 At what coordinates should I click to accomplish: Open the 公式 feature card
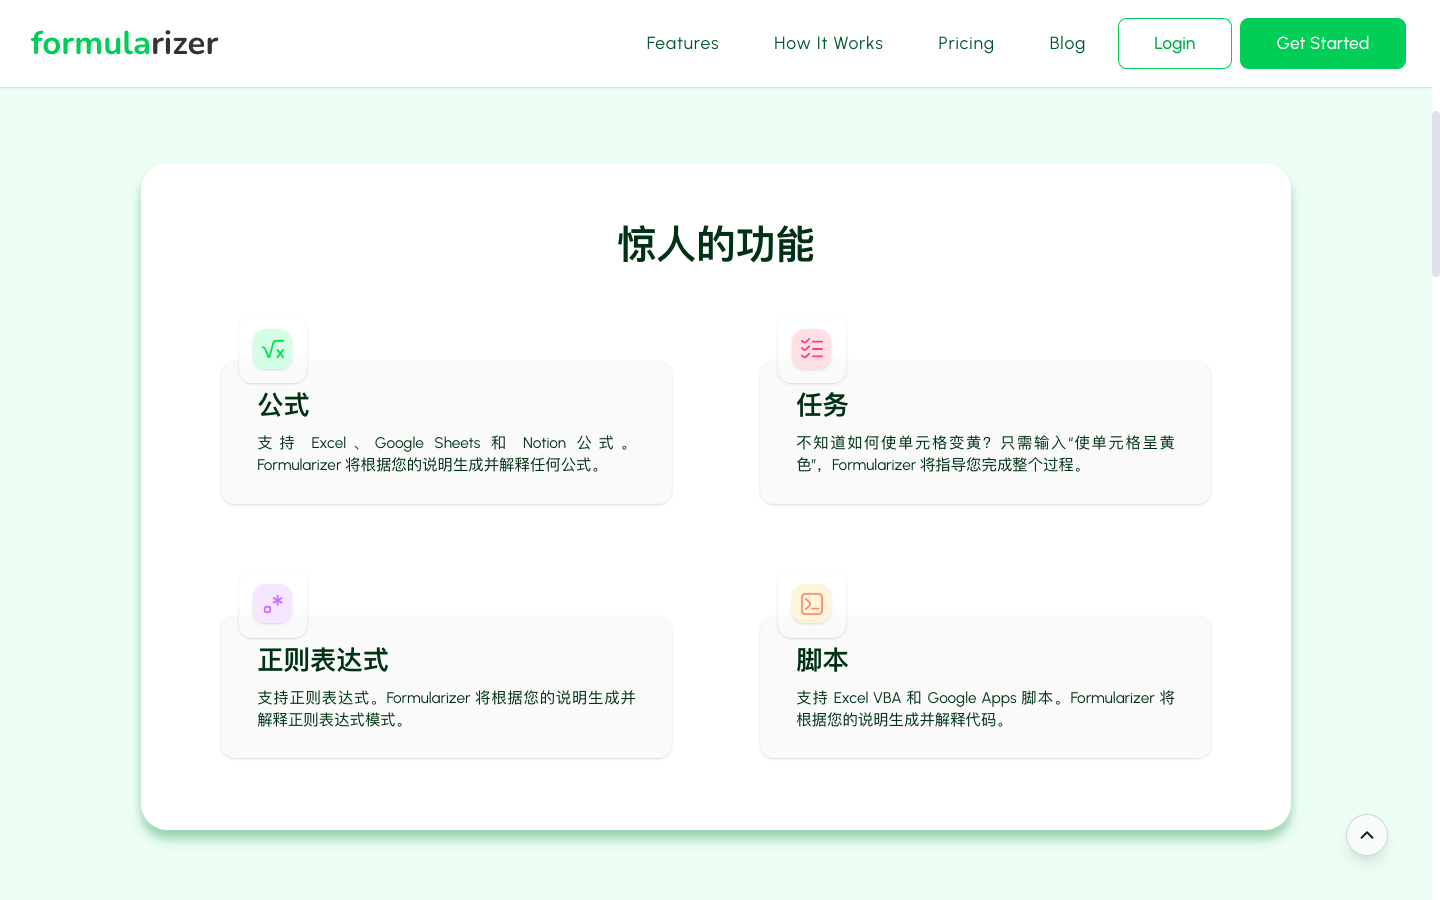[x=446, y=432]
